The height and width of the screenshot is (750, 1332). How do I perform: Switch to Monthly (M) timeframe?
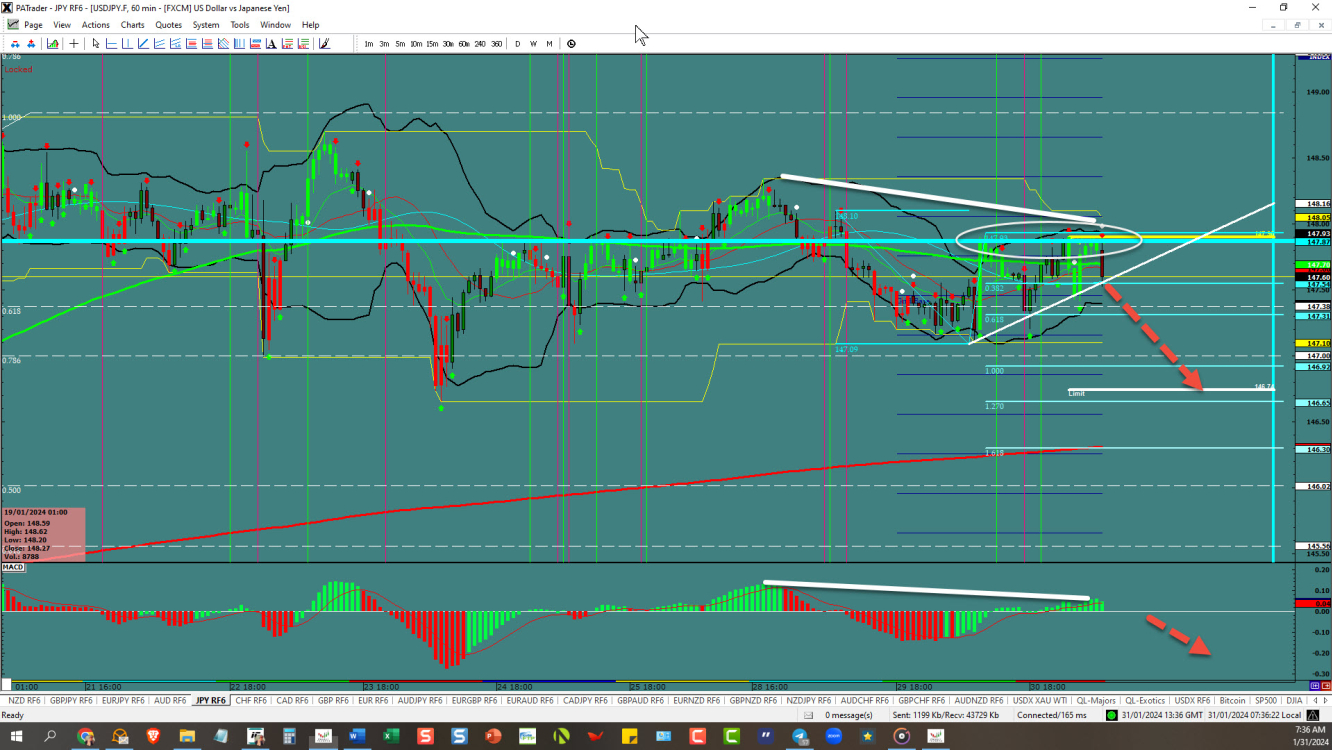[x=549, y=43]
